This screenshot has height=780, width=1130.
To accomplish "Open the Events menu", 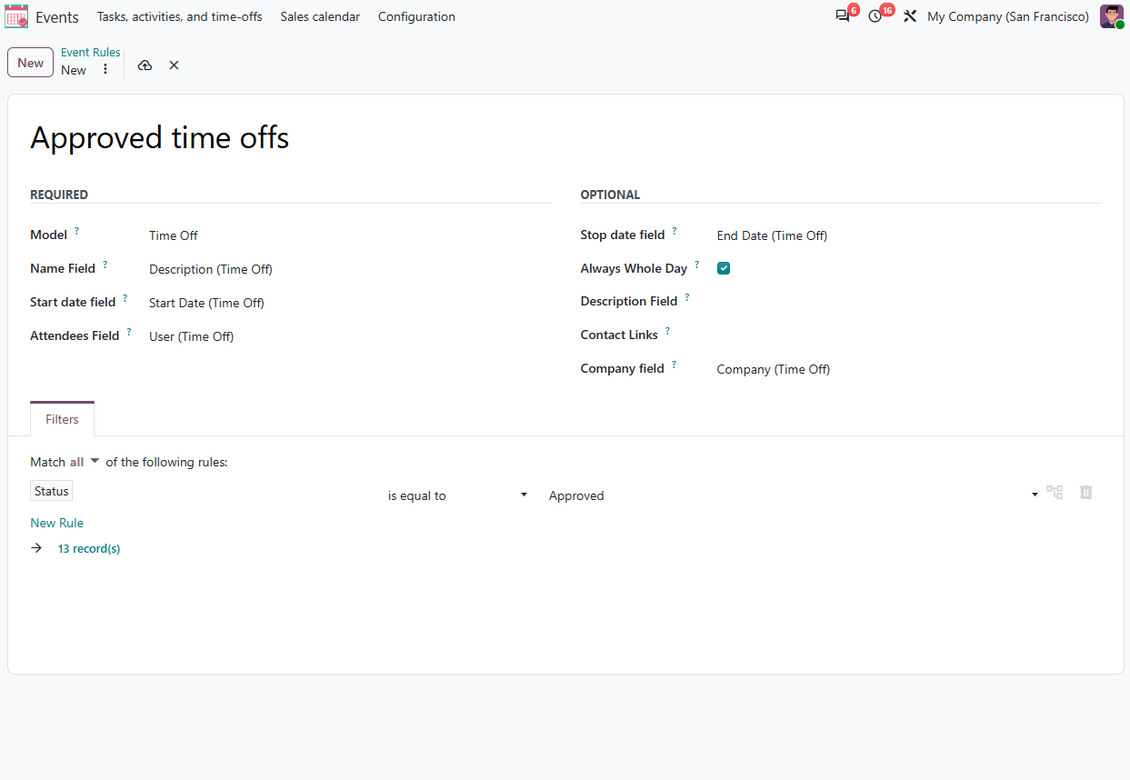I will coord(57,17).
